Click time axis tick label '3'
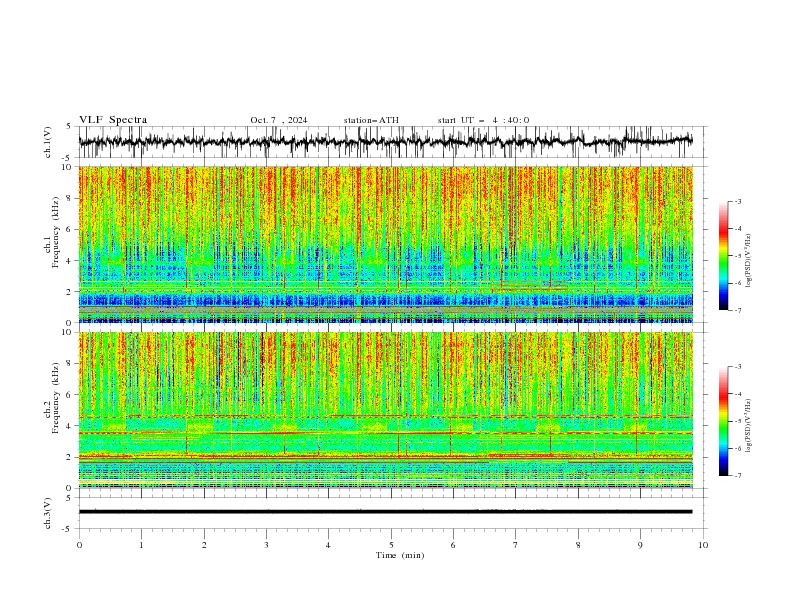792x612 pixels. [266, 545]
